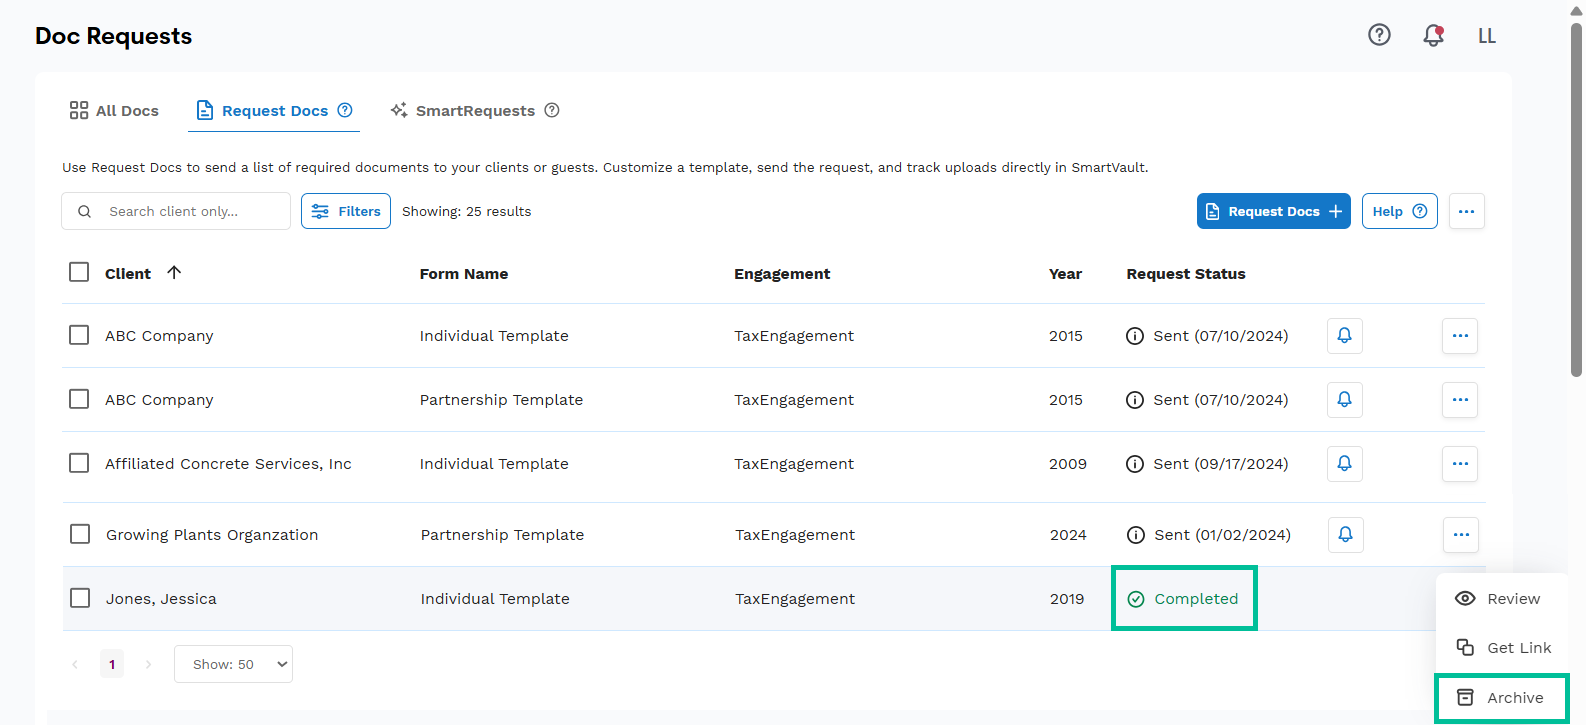
Task: Open three-dot menu for ABC Company Individual Template
Action: pyautogui.click(x=1459, y=336)
